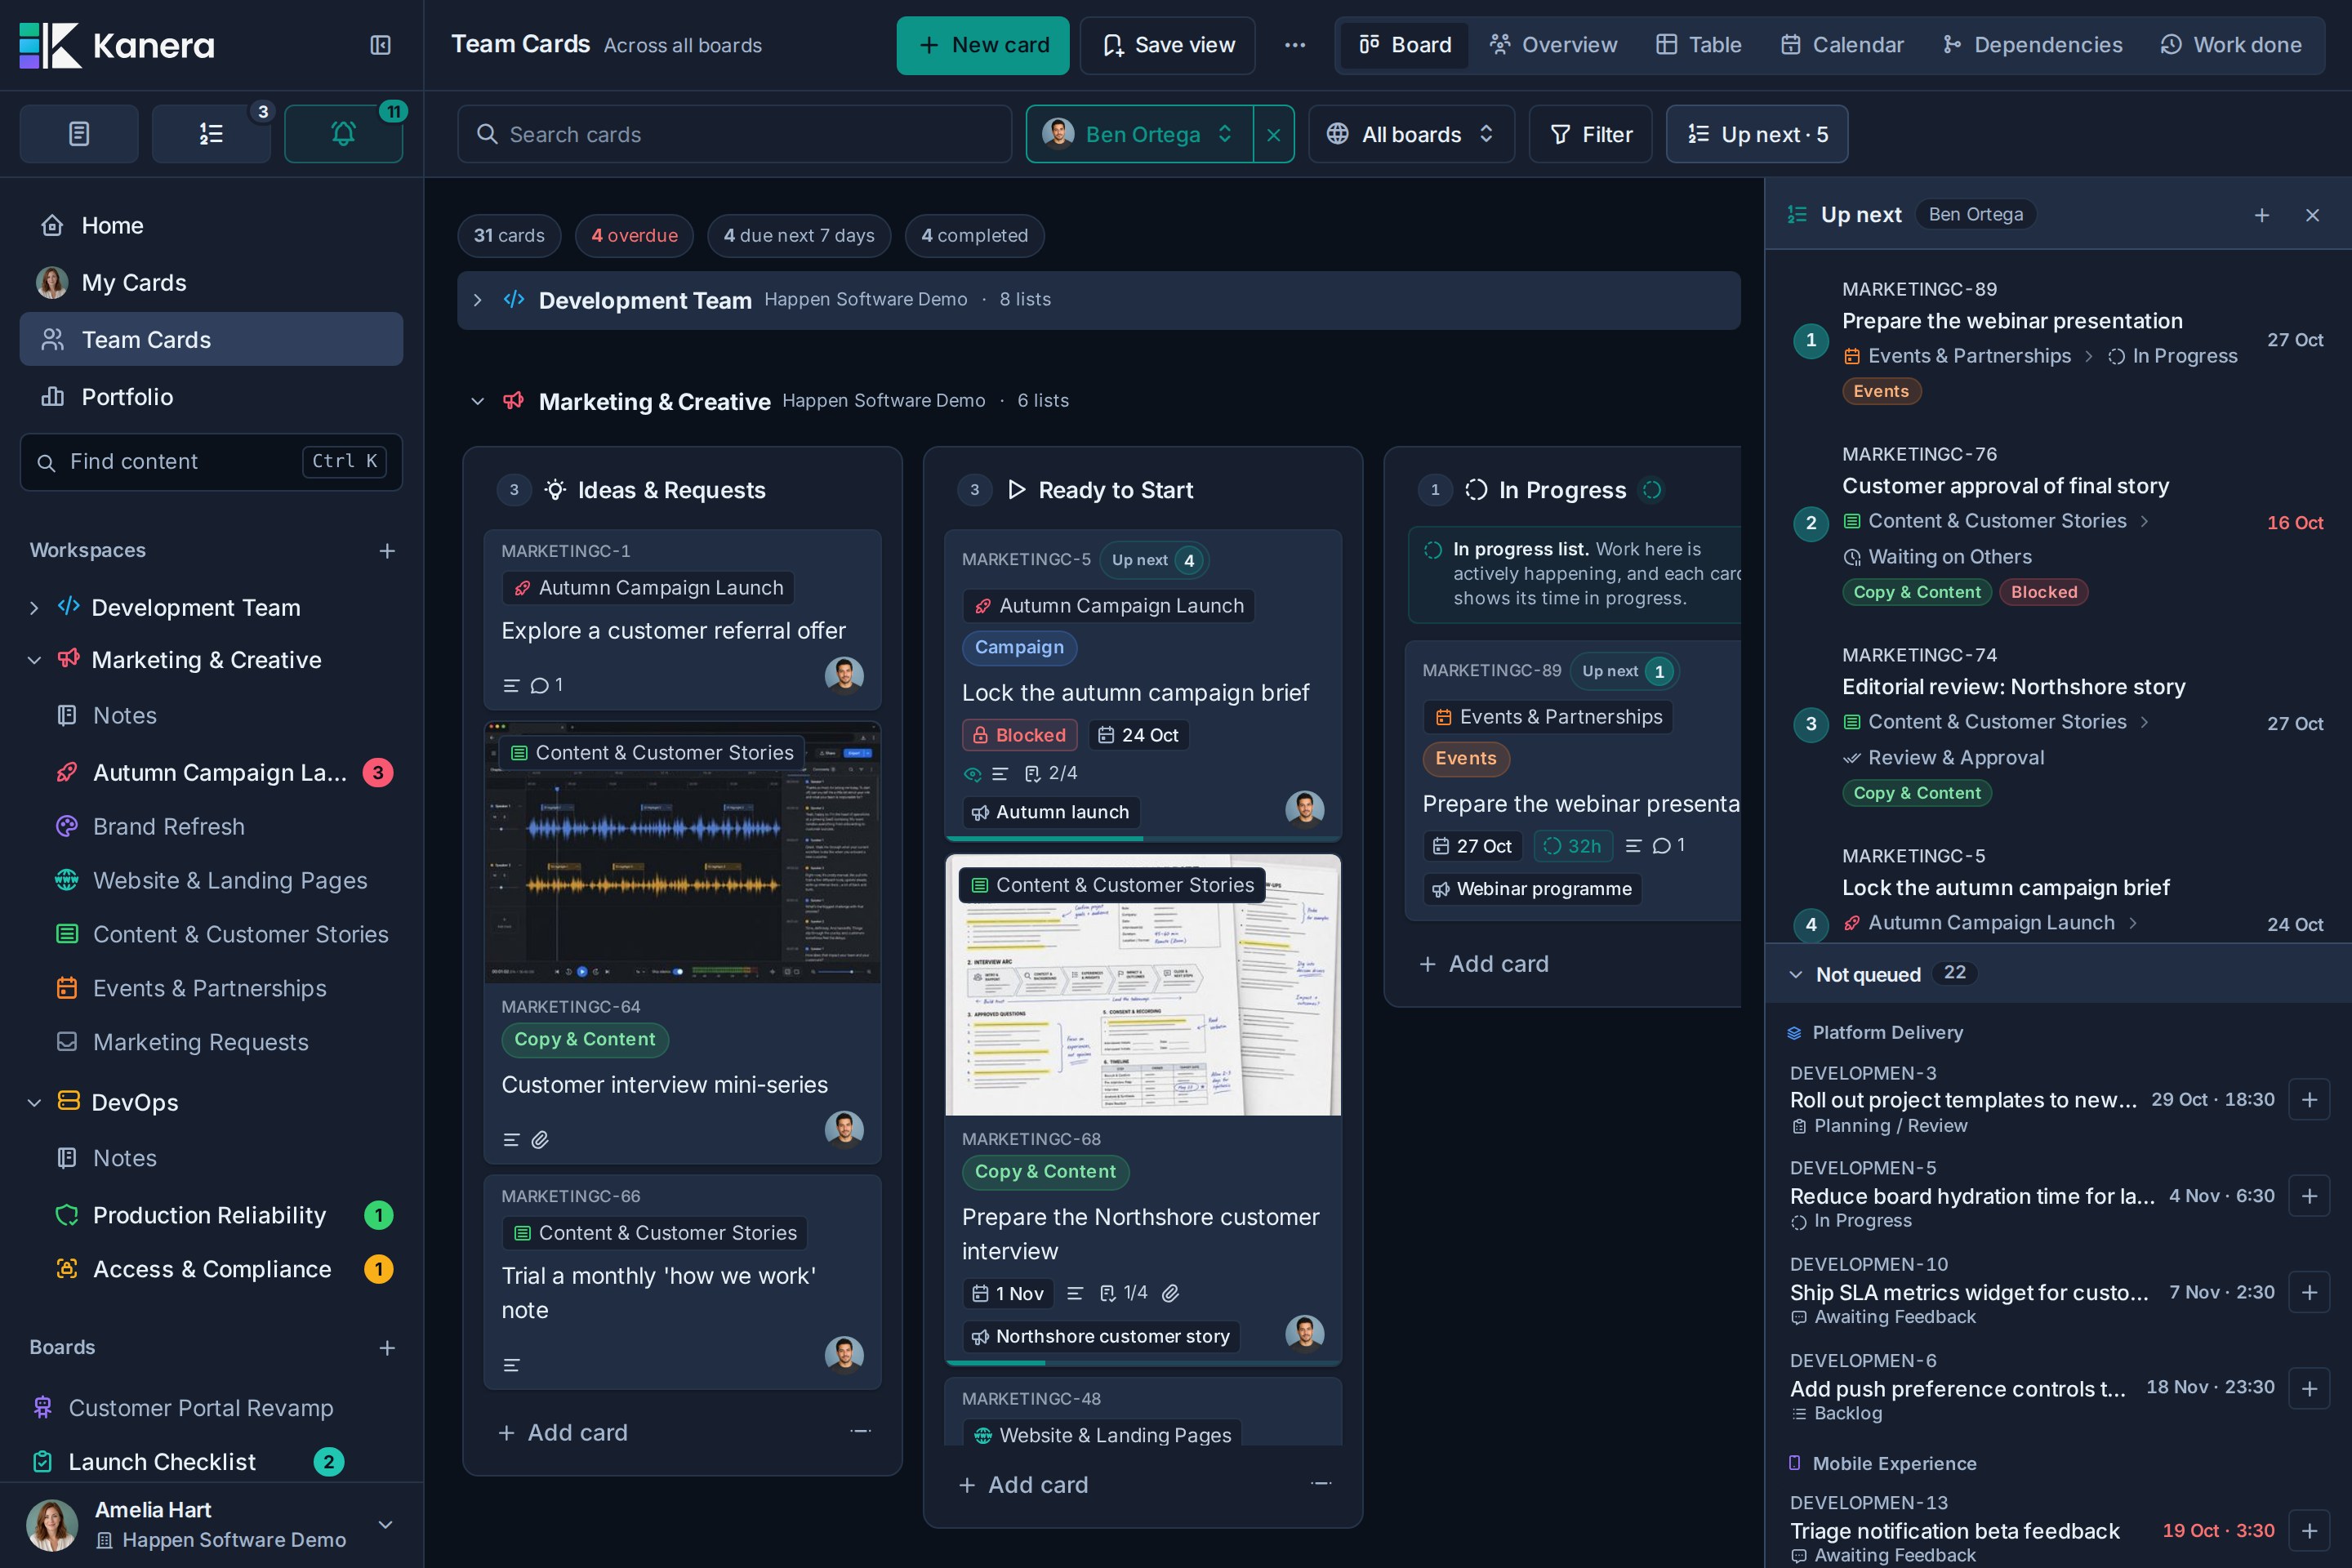The image size is (2352, 1568).
Task: Open the Ben Ortega member dropdown
Action: click(x=1139, y=134)
